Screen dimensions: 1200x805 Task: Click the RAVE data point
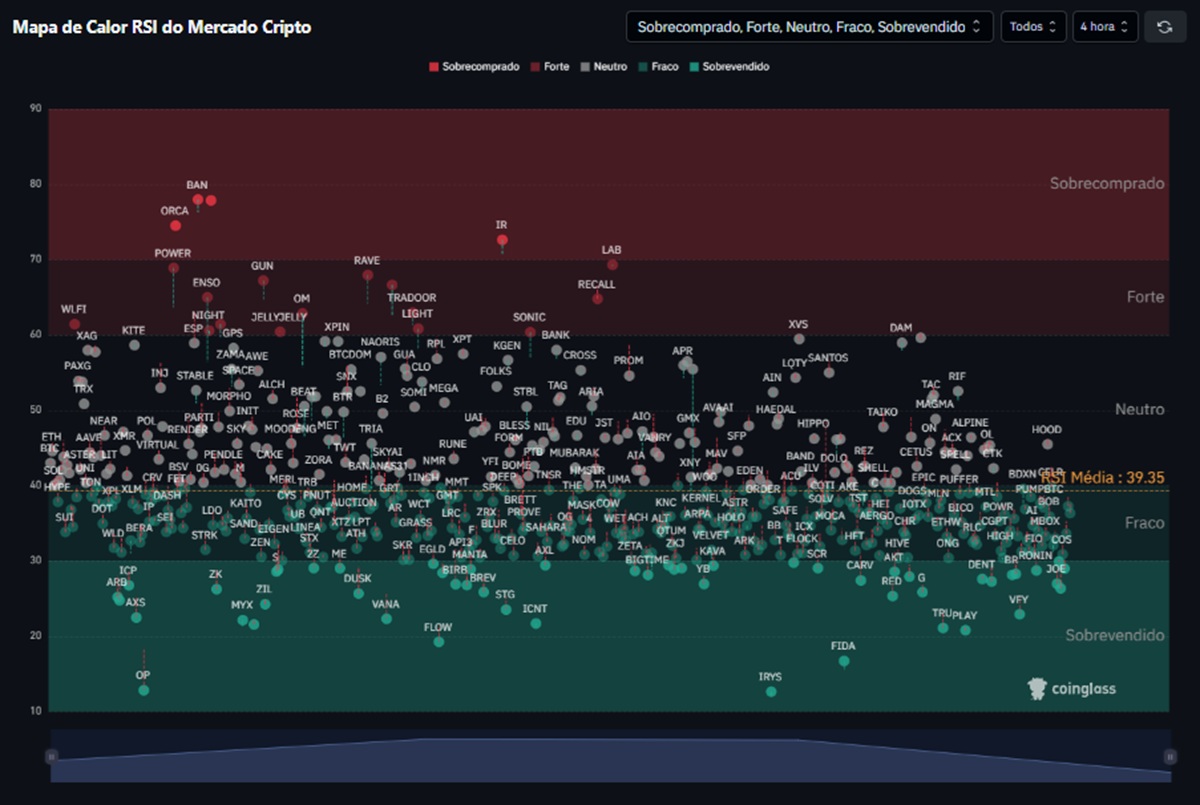[367, 275]
